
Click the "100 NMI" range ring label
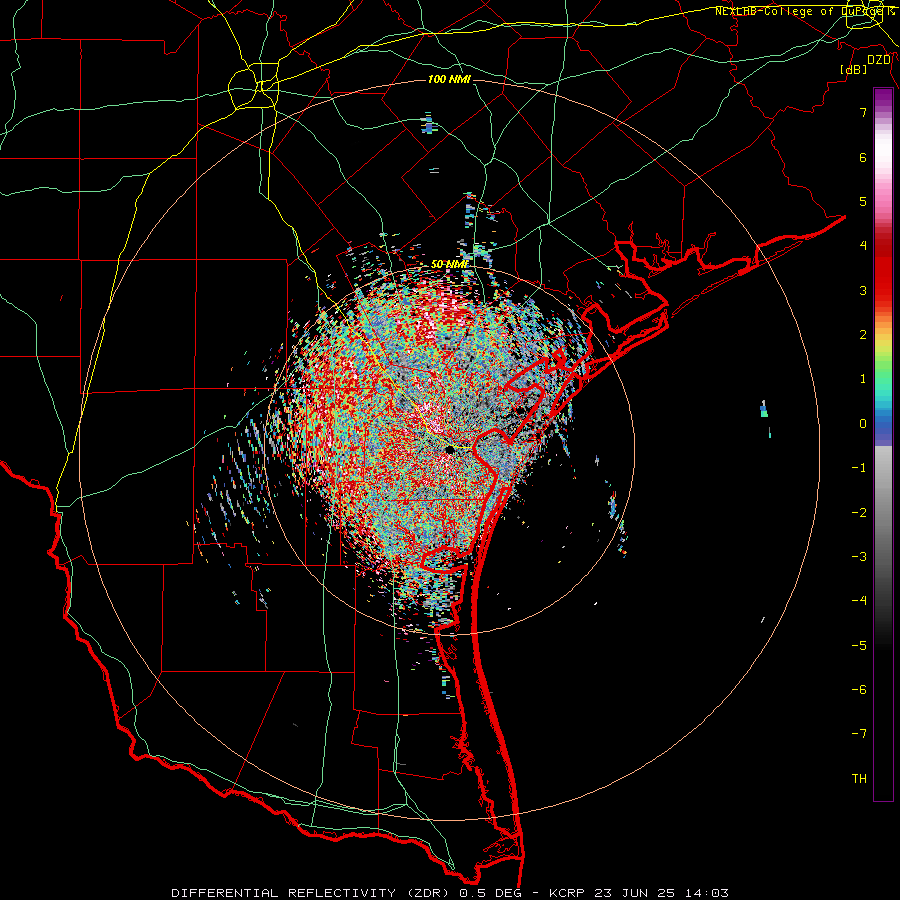[x=449, y=79]
